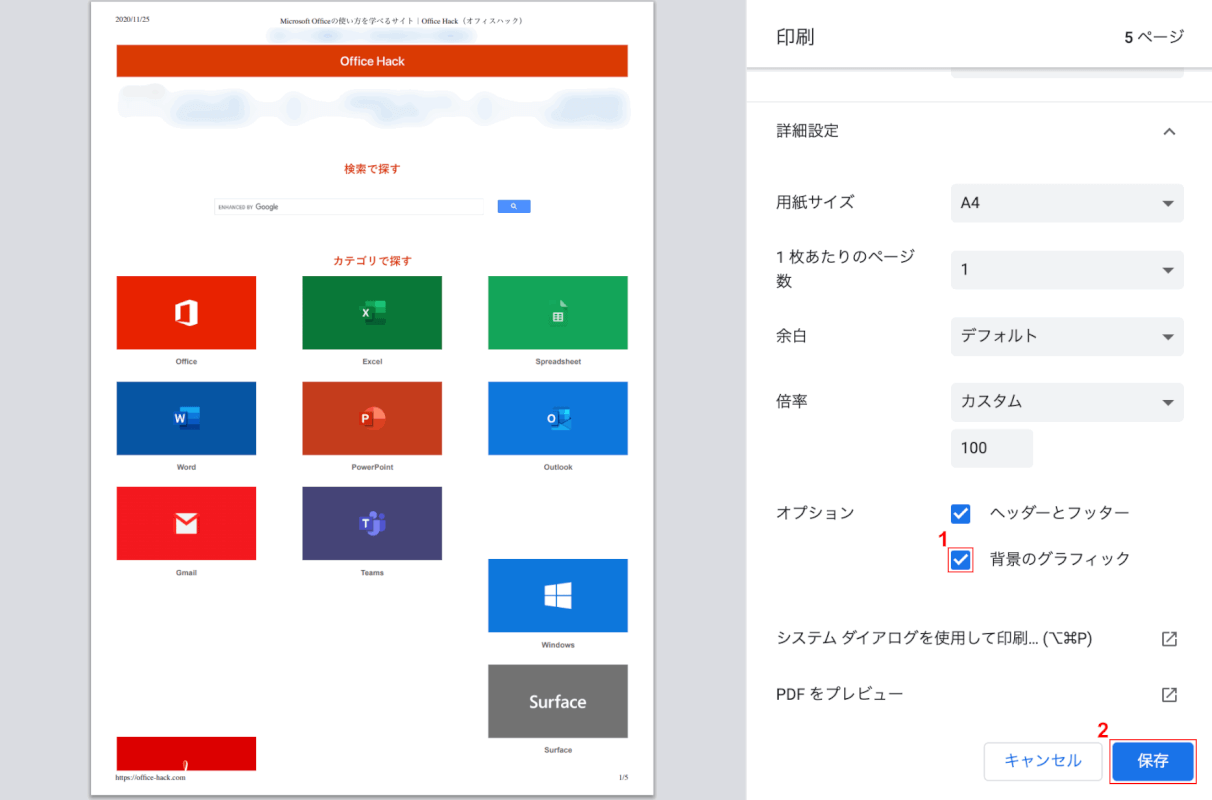The image size is (1212, 800).
Task: Select the Gmail icon in the preview
Action: coord(186,523)
